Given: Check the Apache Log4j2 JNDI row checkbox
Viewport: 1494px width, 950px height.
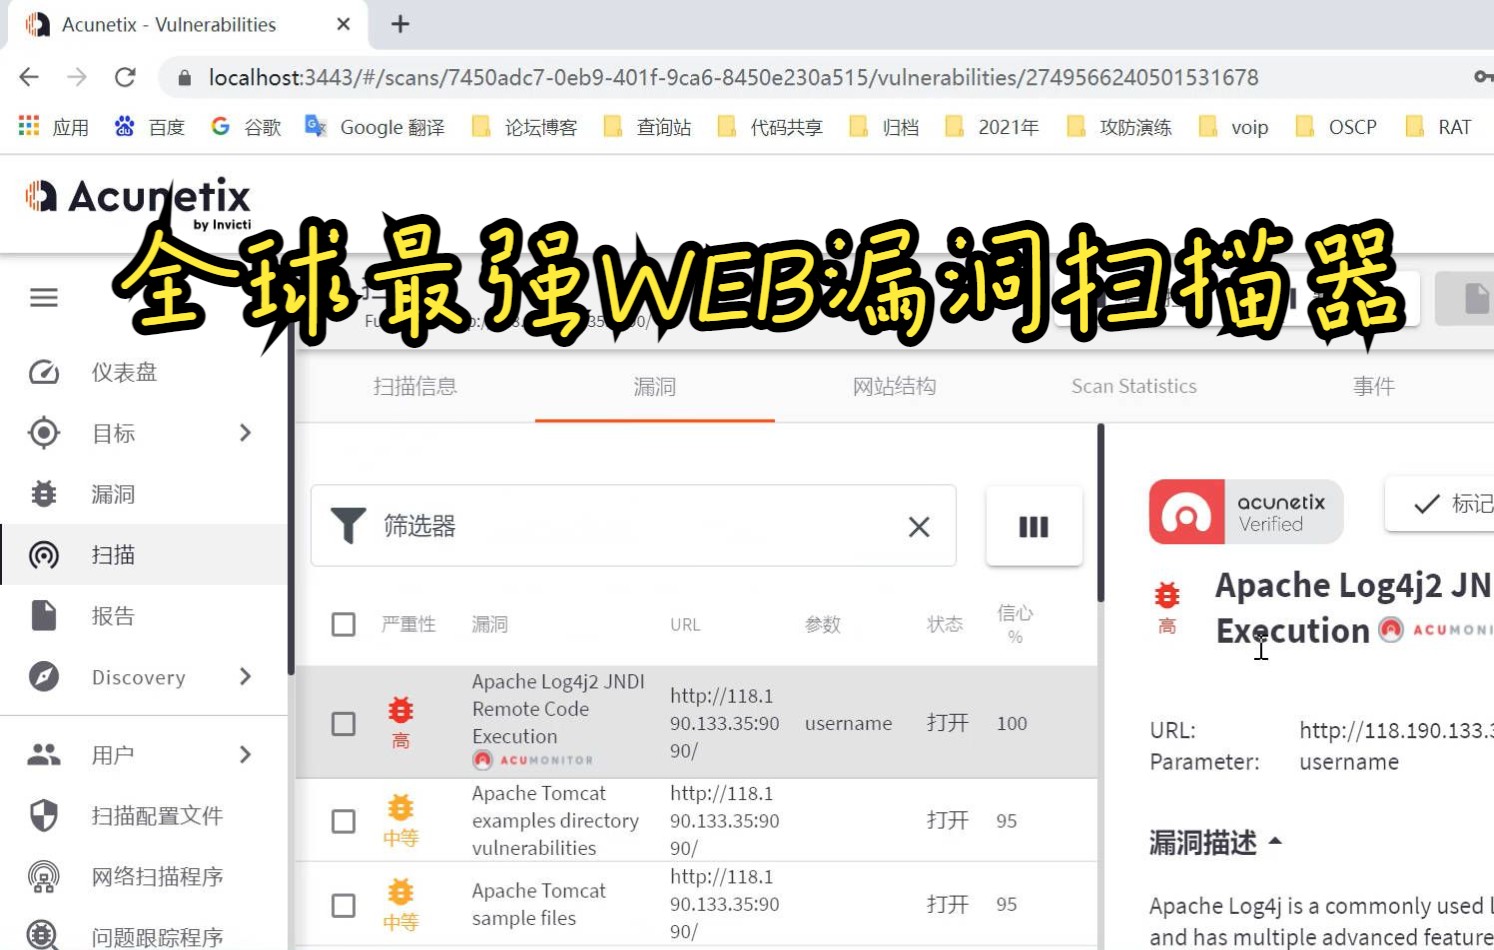Looking at the screenshot, I should pos(344,723).
